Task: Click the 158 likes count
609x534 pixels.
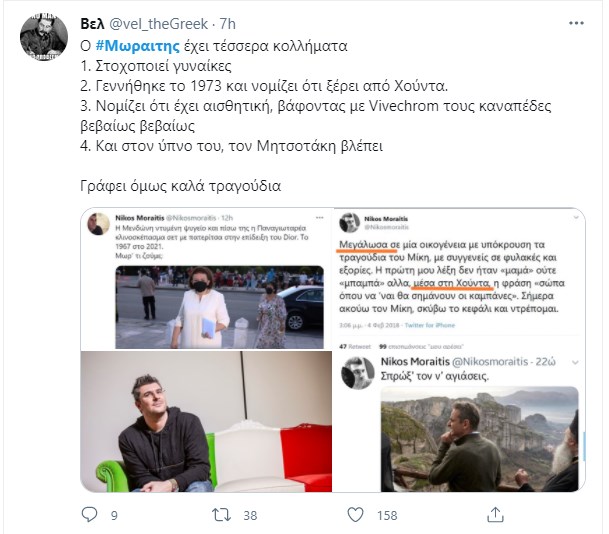Action: tap(387, 515)
